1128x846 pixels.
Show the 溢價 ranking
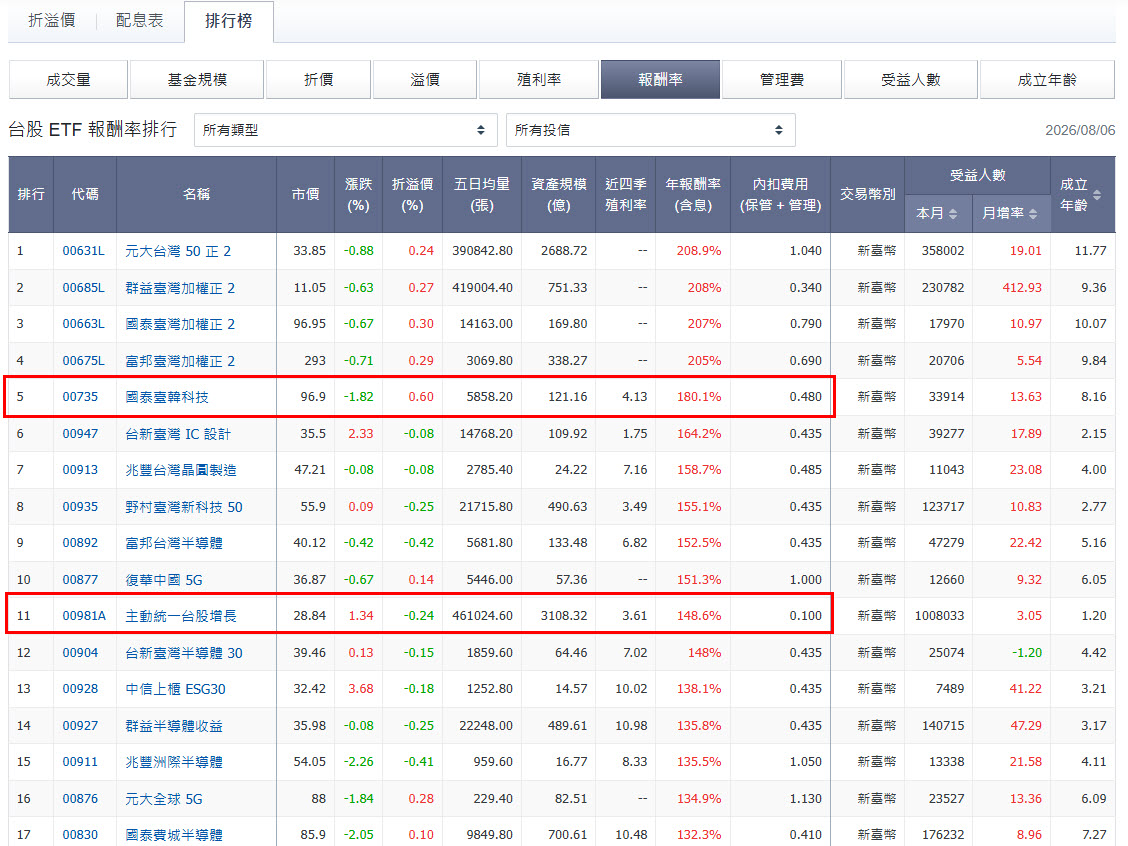click(x=424, y=80)
